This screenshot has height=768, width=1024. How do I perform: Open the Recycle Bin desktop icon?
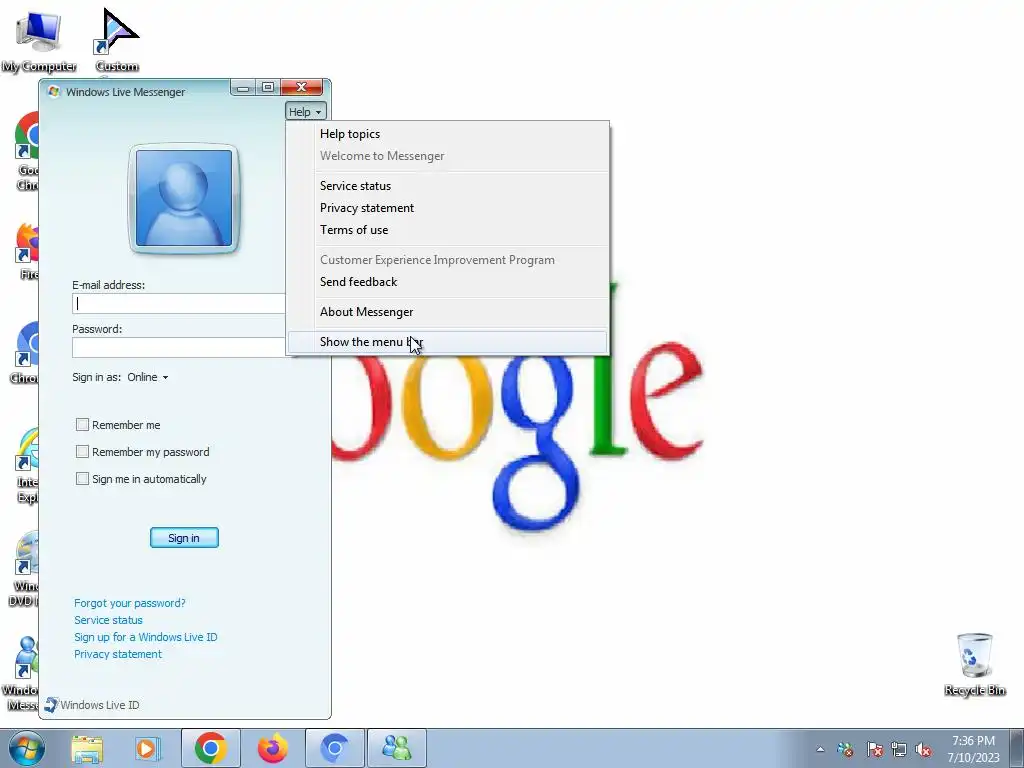click(974, 664)
